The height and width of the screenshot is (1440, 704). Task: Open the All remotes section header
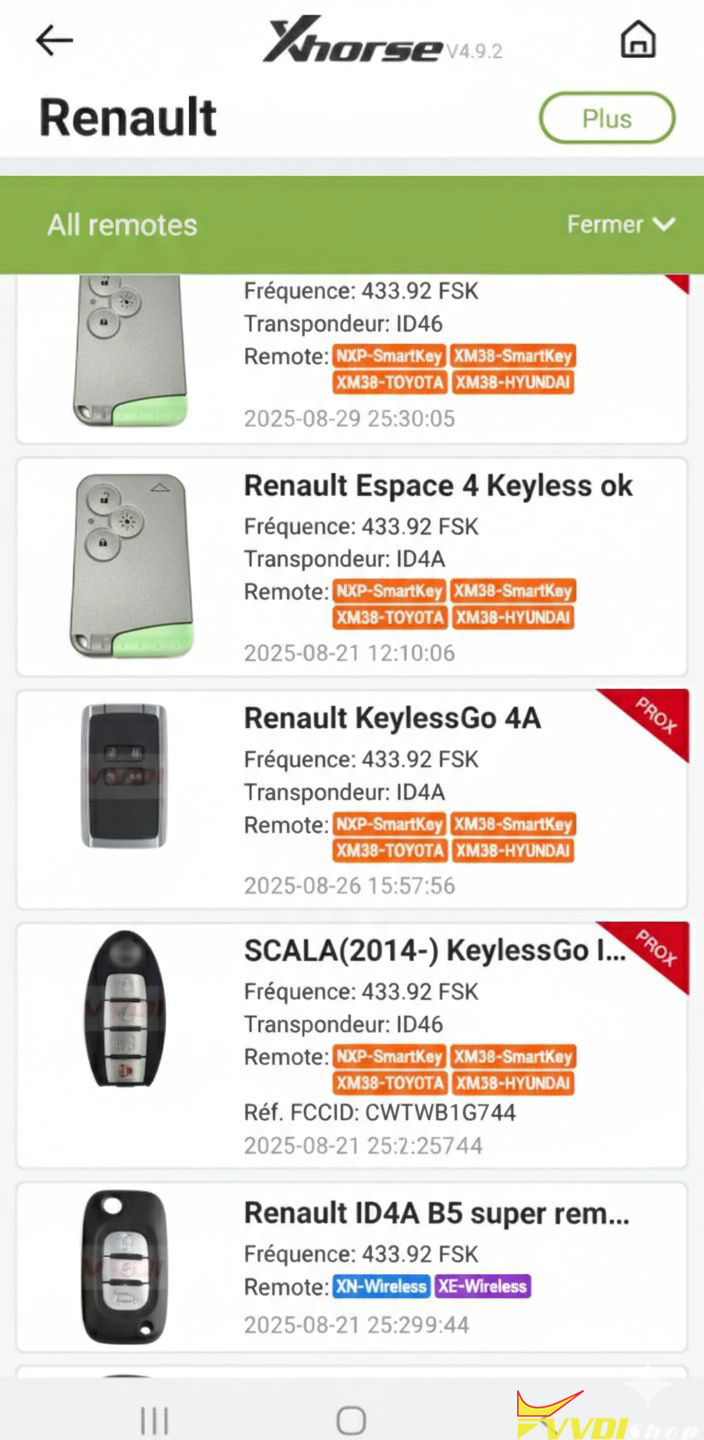coord(122,225)
